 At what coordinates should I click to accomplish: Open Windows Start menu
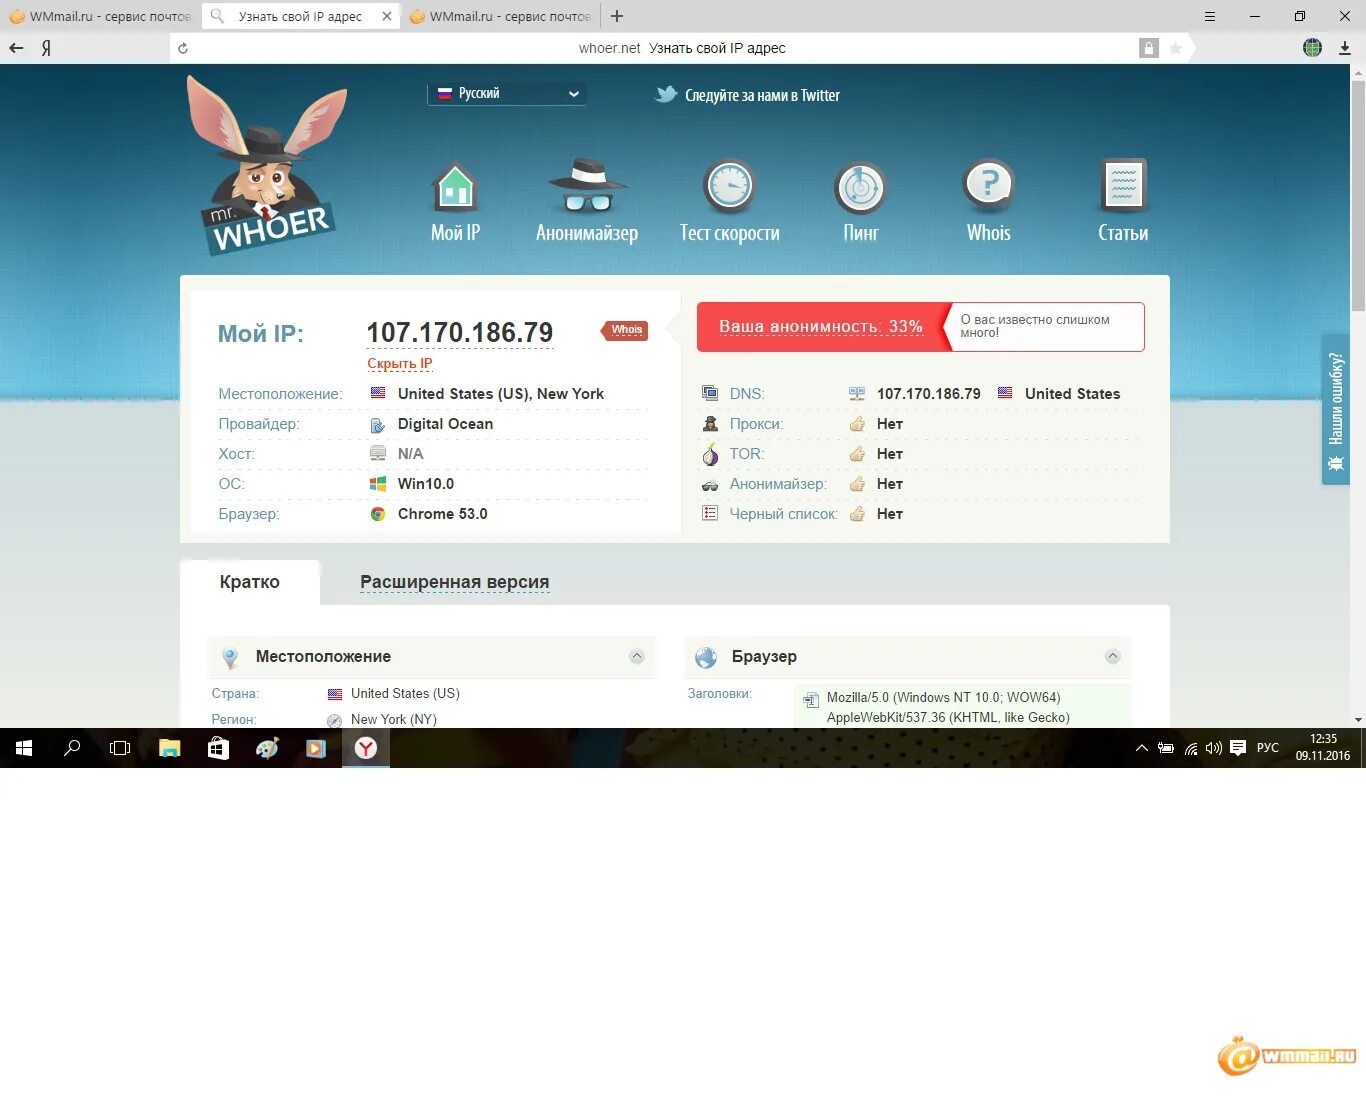point(24,748)
